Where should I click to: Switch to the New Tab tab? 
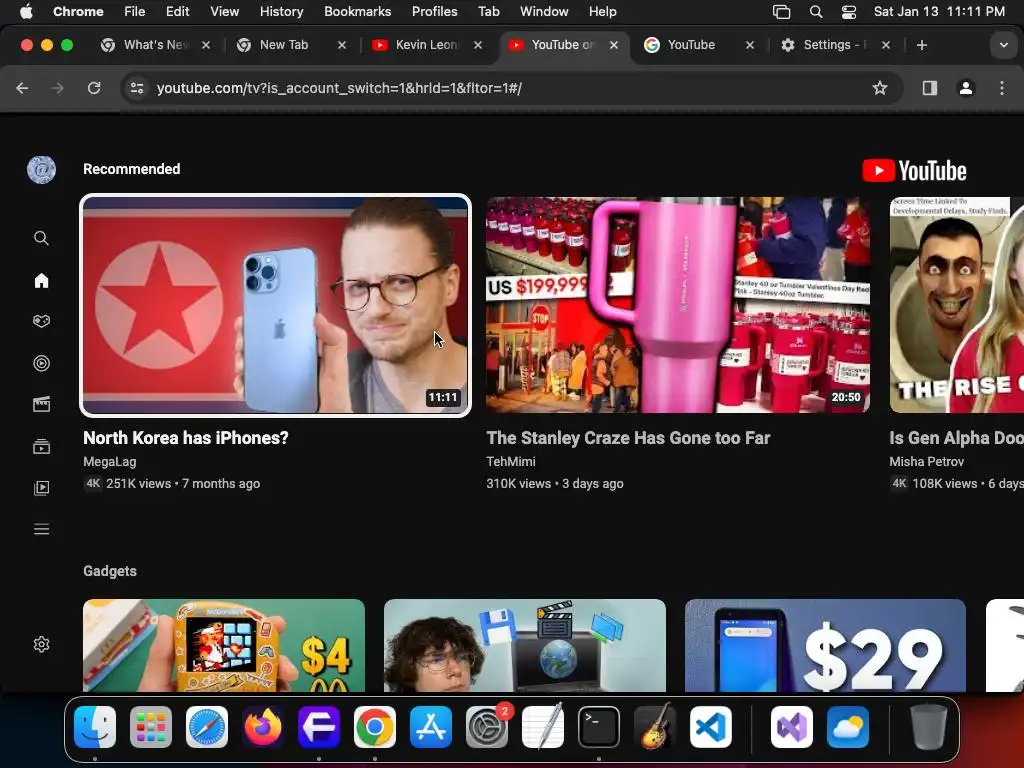[x=283, y=45]
